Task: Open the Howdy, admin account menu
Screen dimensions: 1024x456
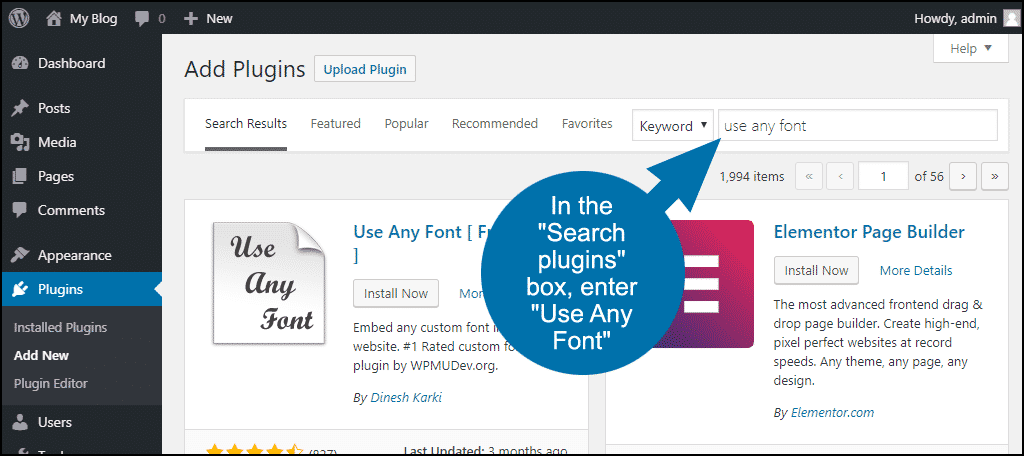Action: point(966,18)
